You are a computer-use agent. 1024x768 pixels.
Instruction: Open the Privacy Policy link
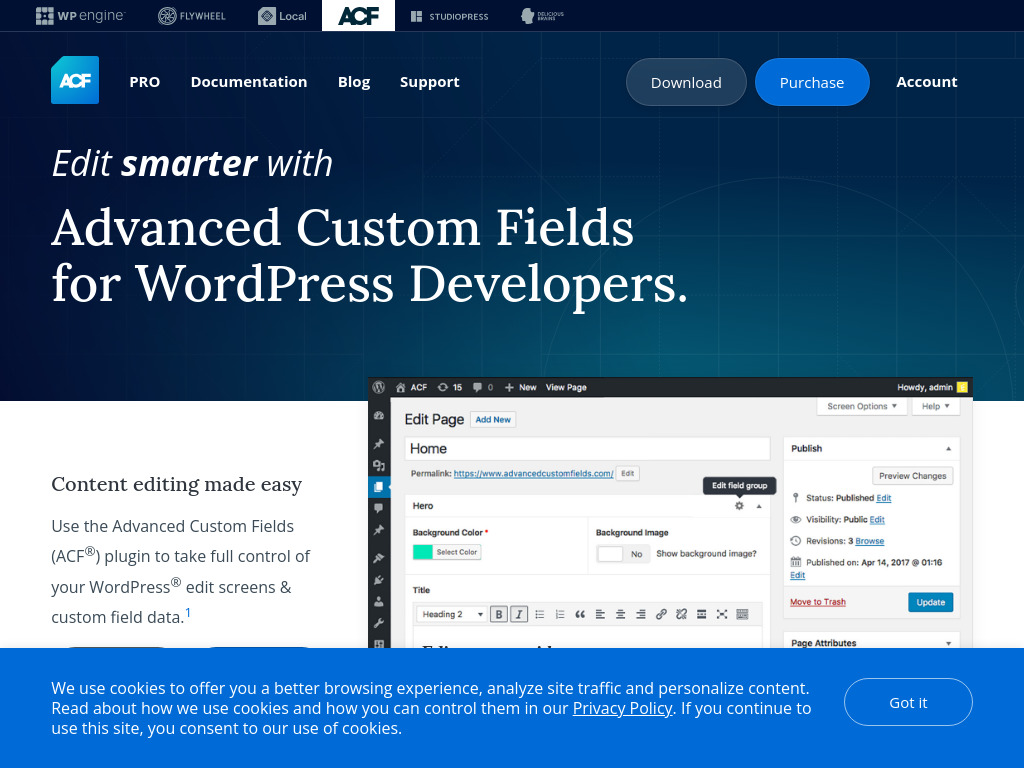pyautogui.click(x=622, y=709)
